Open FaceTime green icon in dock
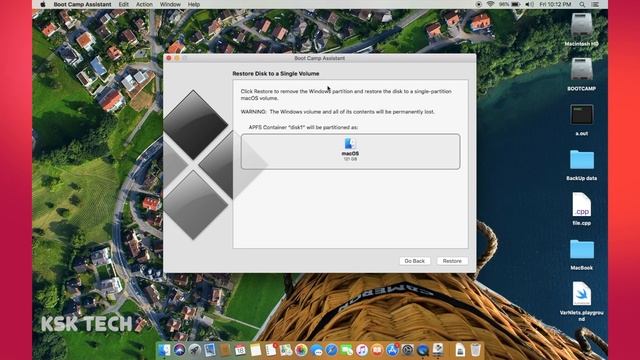Image resolution: width=640 pixels, height=360 pixels. point(347,350)
